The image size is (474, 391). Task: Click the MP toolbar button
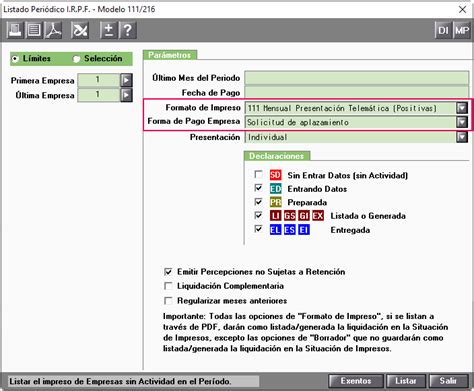pos(462,30)
